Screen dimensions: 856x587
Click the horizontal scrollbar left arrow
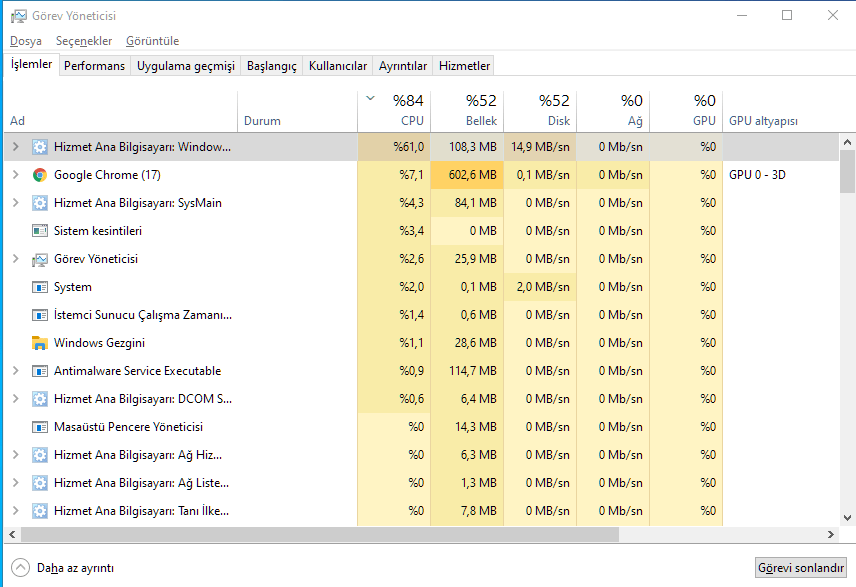pyautogui.click(x=12, y=535)
